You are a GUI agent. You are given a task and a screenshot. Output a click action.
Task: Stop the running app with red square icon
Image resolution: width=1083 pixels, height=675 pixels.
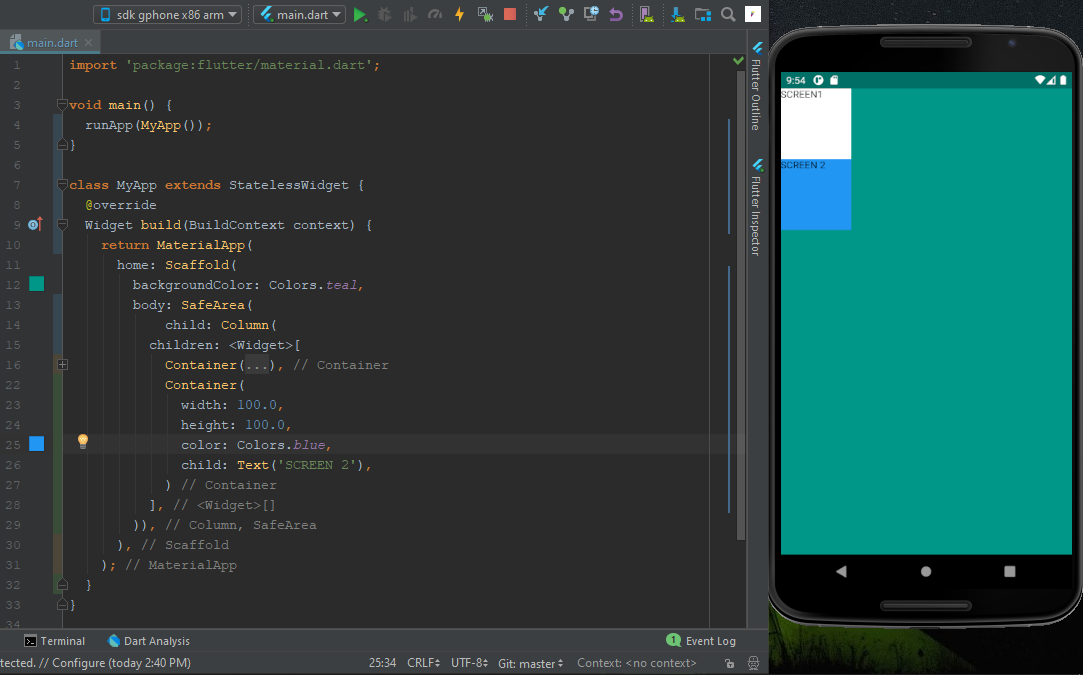tap(510, 14)
